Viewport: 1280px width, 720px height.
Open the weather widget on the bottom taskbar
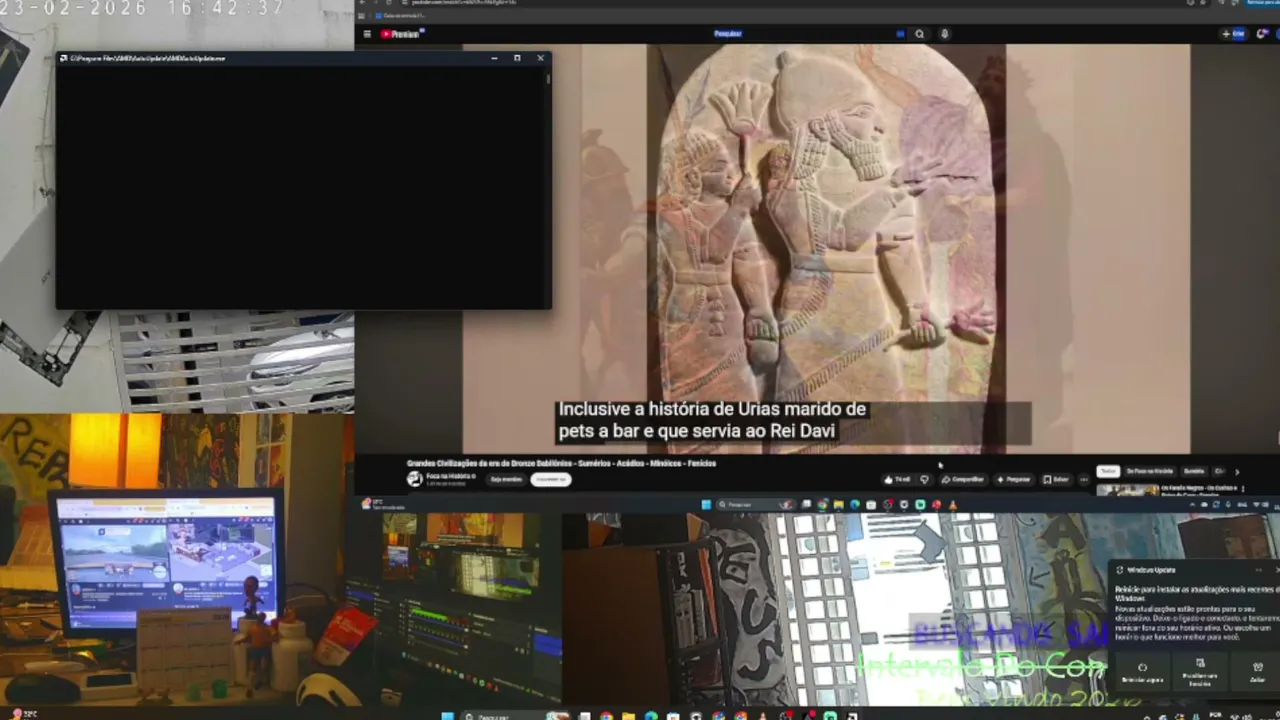25,714
